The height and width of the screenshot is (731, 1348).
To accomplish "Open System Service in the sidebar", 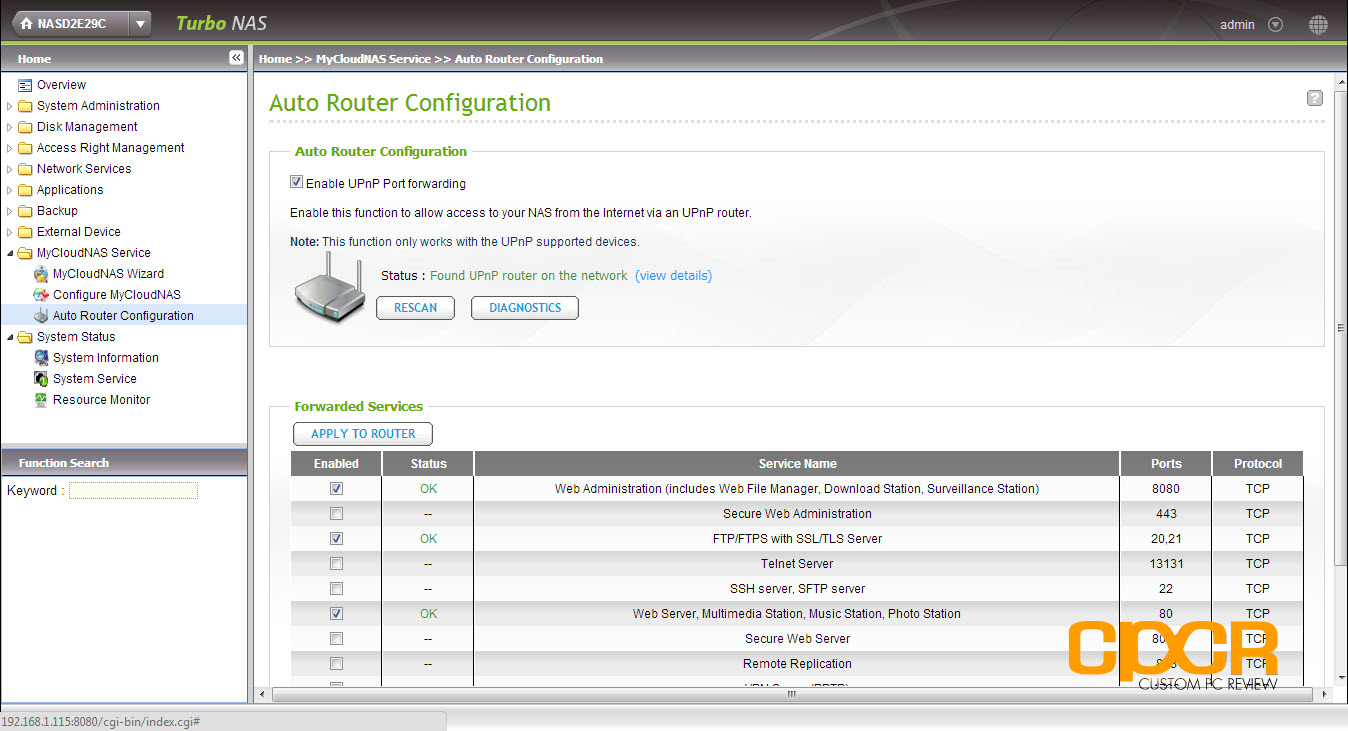I will pyautogui.click(x=94, y=379).
